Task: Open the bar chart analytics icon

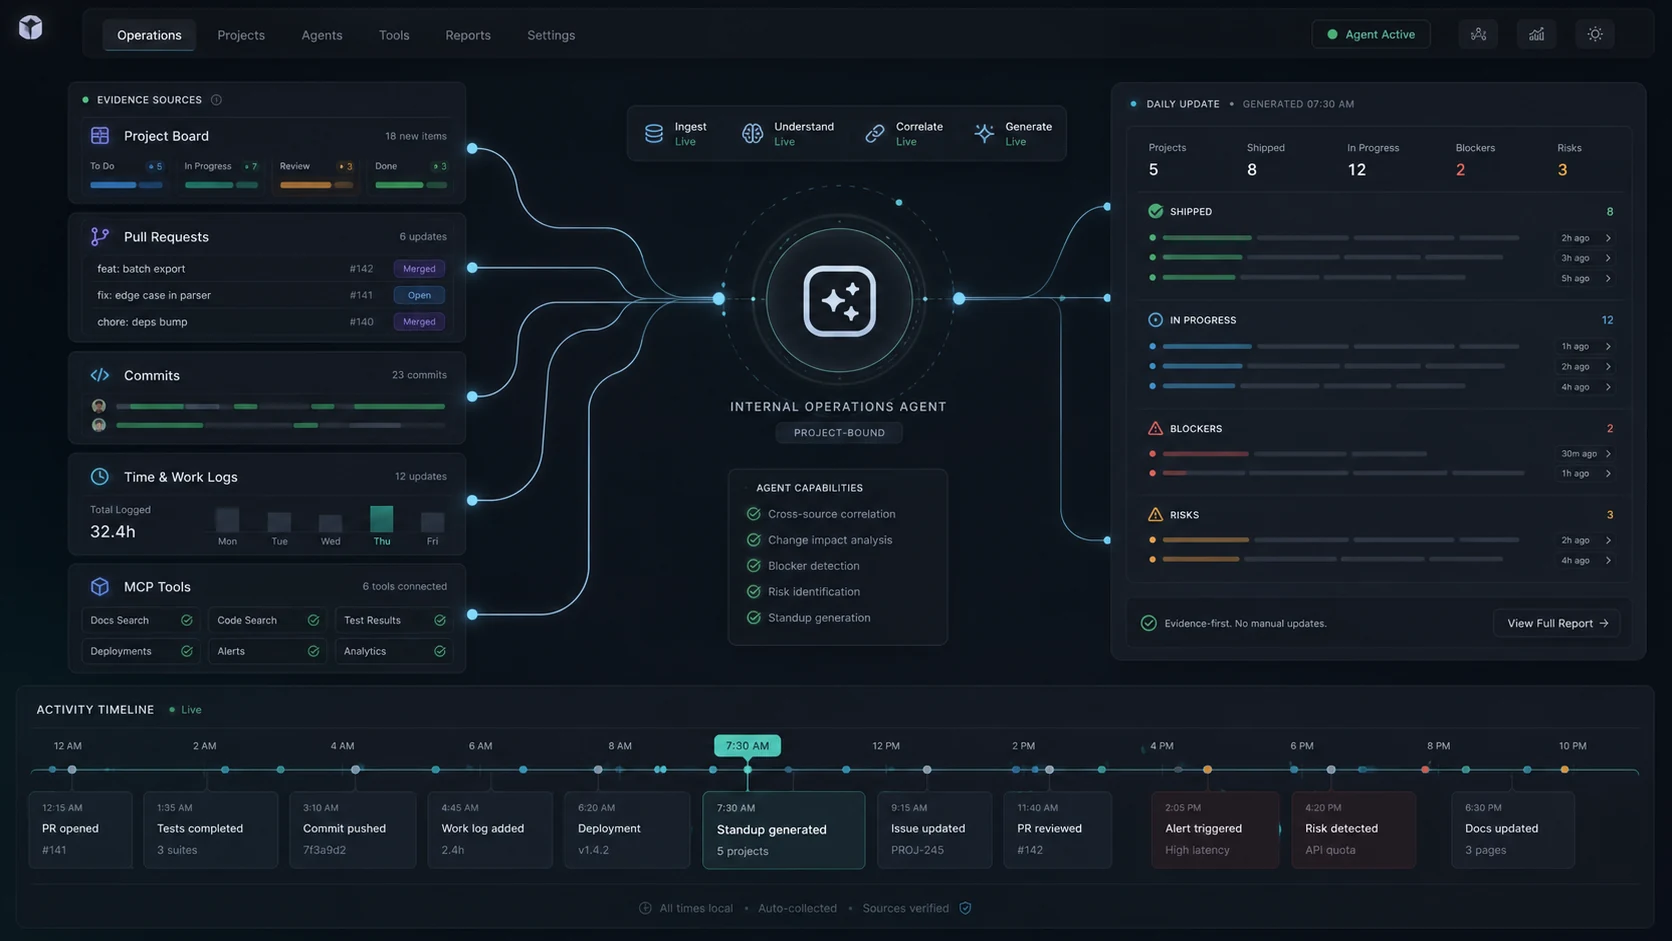Action: 1536,34
